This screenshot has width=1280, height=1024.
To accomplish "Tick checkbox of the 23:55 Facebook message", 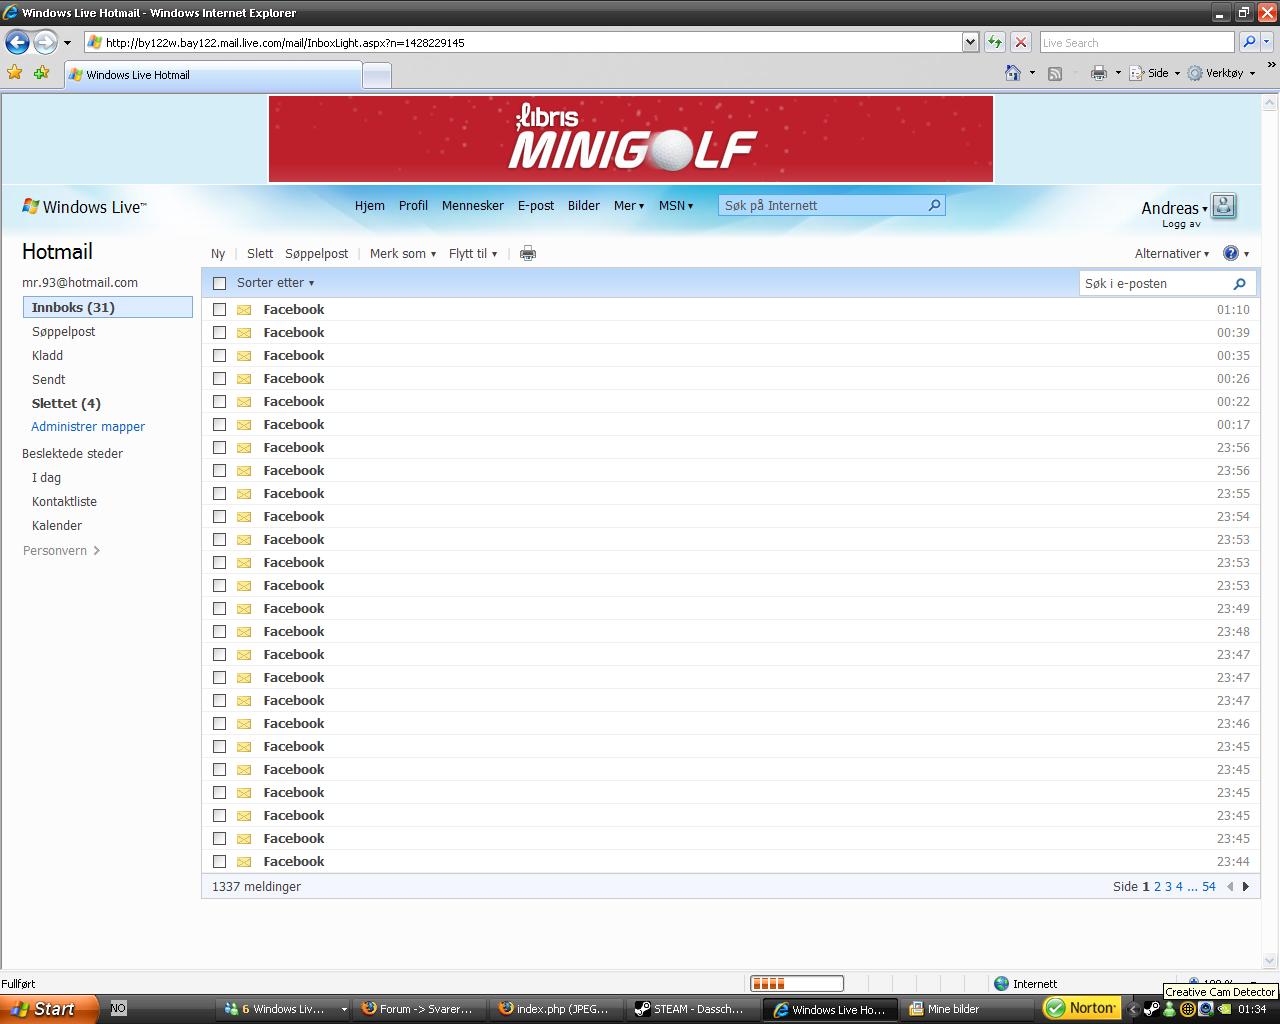I will (x=220, y=494).
